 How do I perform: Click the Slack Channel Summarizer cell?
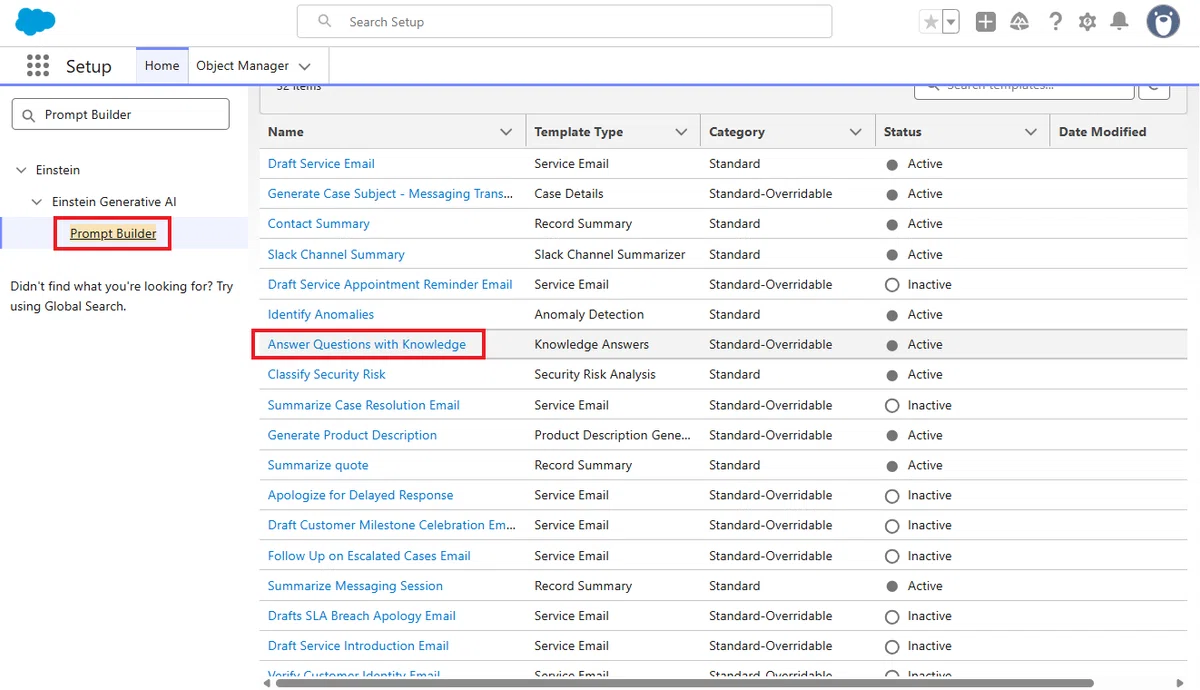pos(610,255)
